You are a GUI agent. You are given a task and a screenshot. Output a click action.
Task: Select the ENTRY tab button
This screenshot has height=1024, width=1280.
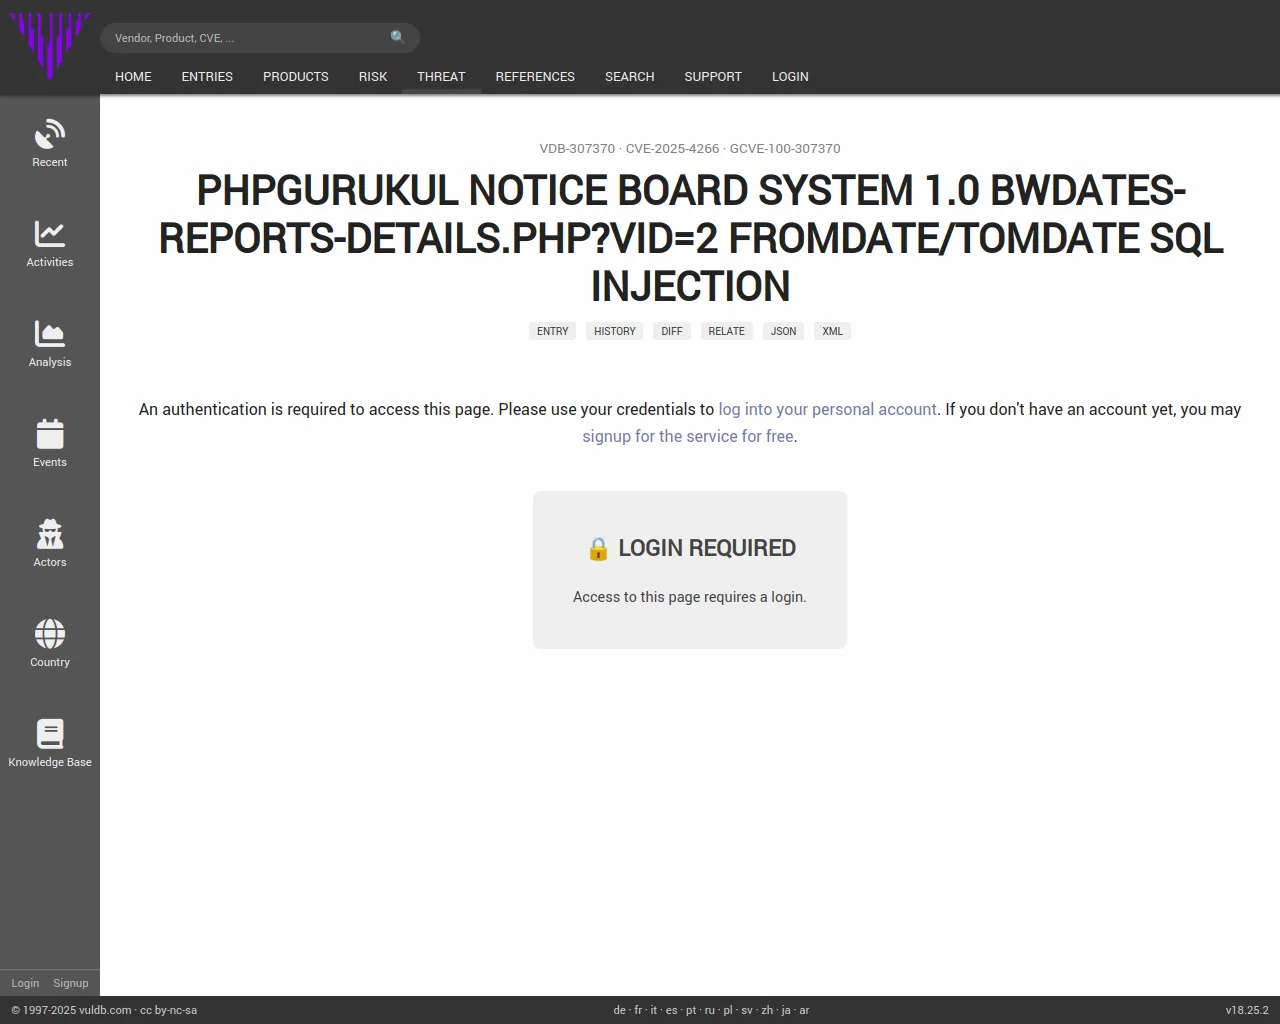click(x=552, y=331)
